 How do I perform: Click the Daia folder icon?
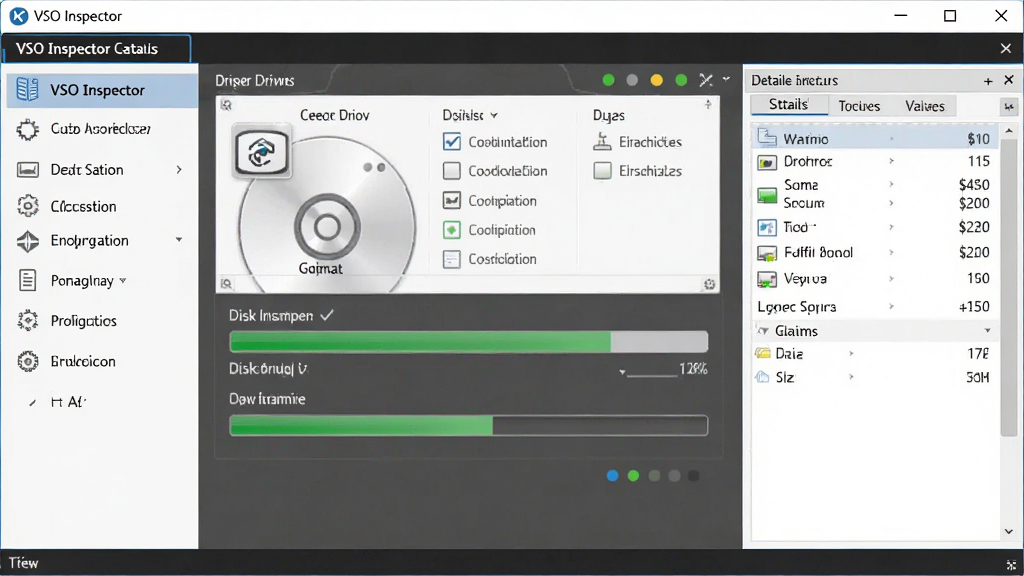762,353
